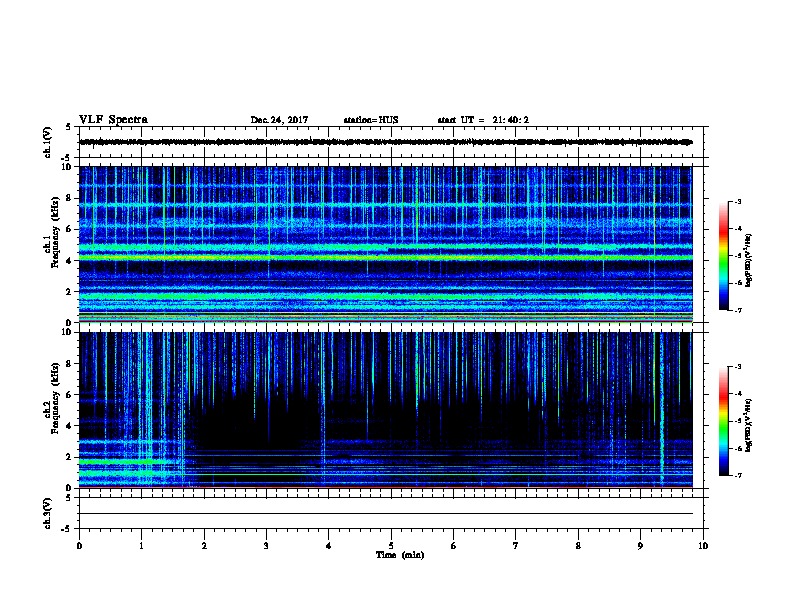792x612 pixels.
Task: Select the "start UT = 21:40: 2" text
Action: (x=483, y=120)
